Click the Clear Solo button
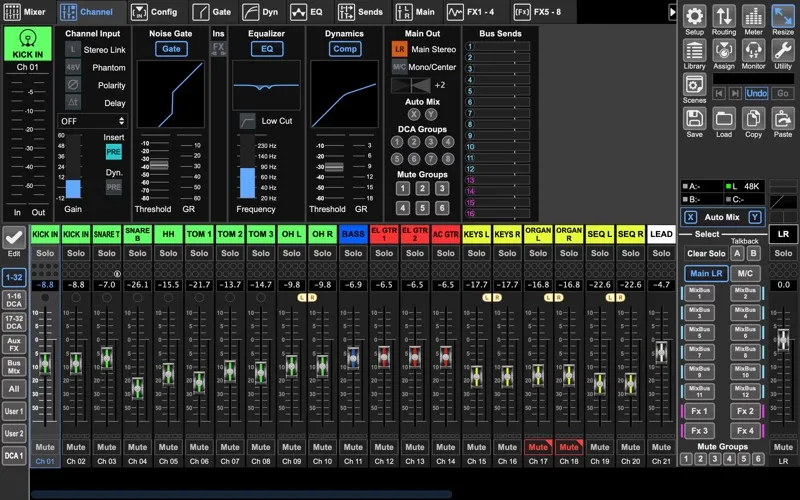 pos(706,254)
